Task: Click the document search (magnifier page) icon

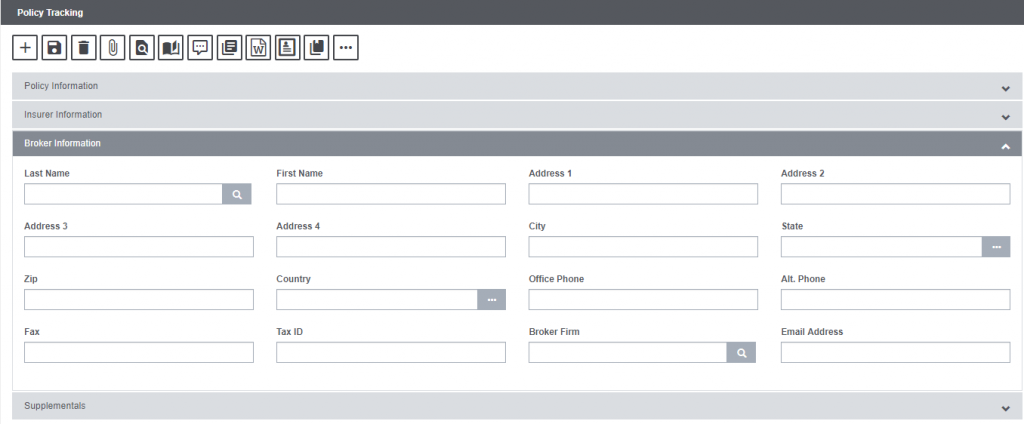Action: (142, 48)
